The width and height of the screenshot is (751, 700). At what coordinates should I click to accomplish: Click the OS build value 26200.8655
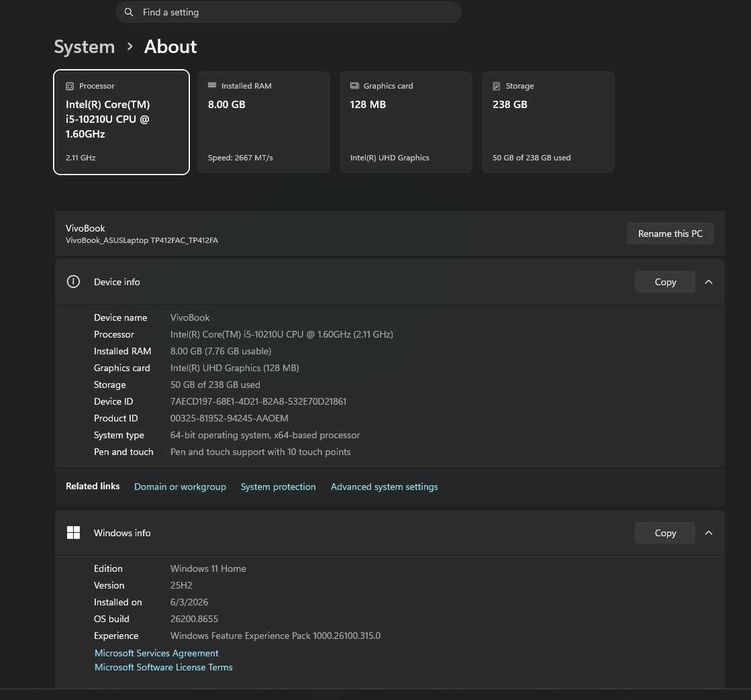click(194, 619)
